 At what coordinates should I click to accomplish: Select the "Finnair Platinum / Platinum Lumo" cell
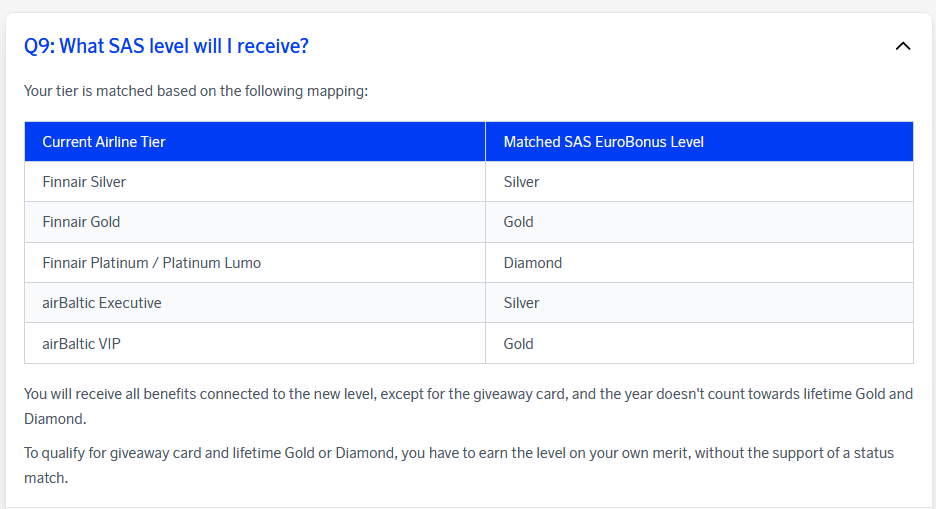coord(151,263)
